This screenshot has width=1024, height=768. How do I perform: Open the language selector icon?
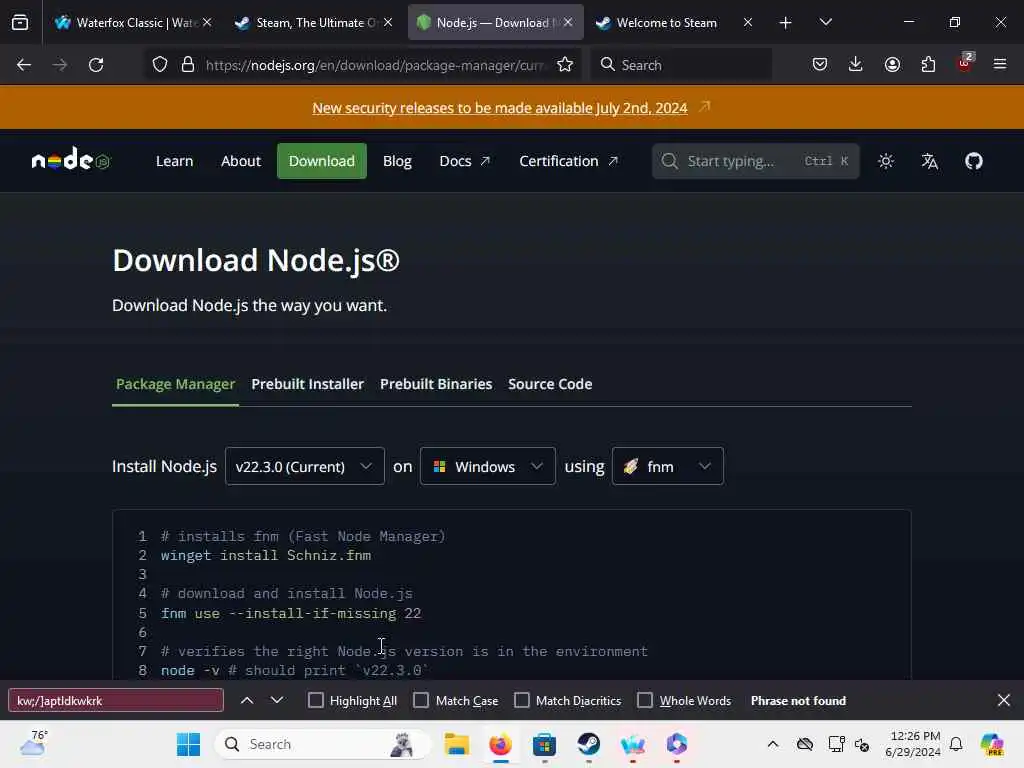point(929,161)
